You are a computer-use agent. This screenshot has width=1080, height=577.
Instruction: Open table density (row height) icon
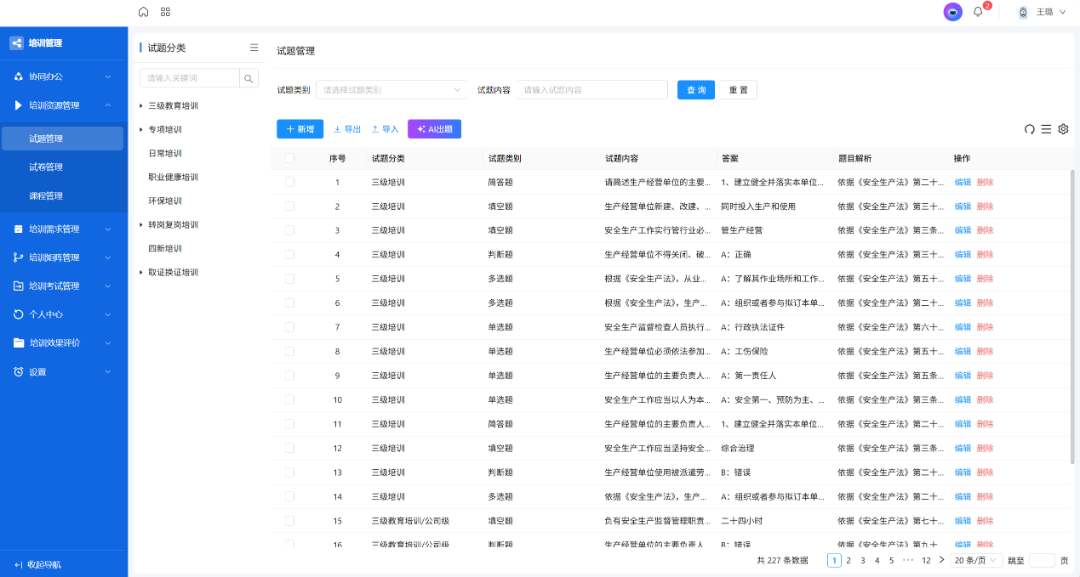point(1046,129)
